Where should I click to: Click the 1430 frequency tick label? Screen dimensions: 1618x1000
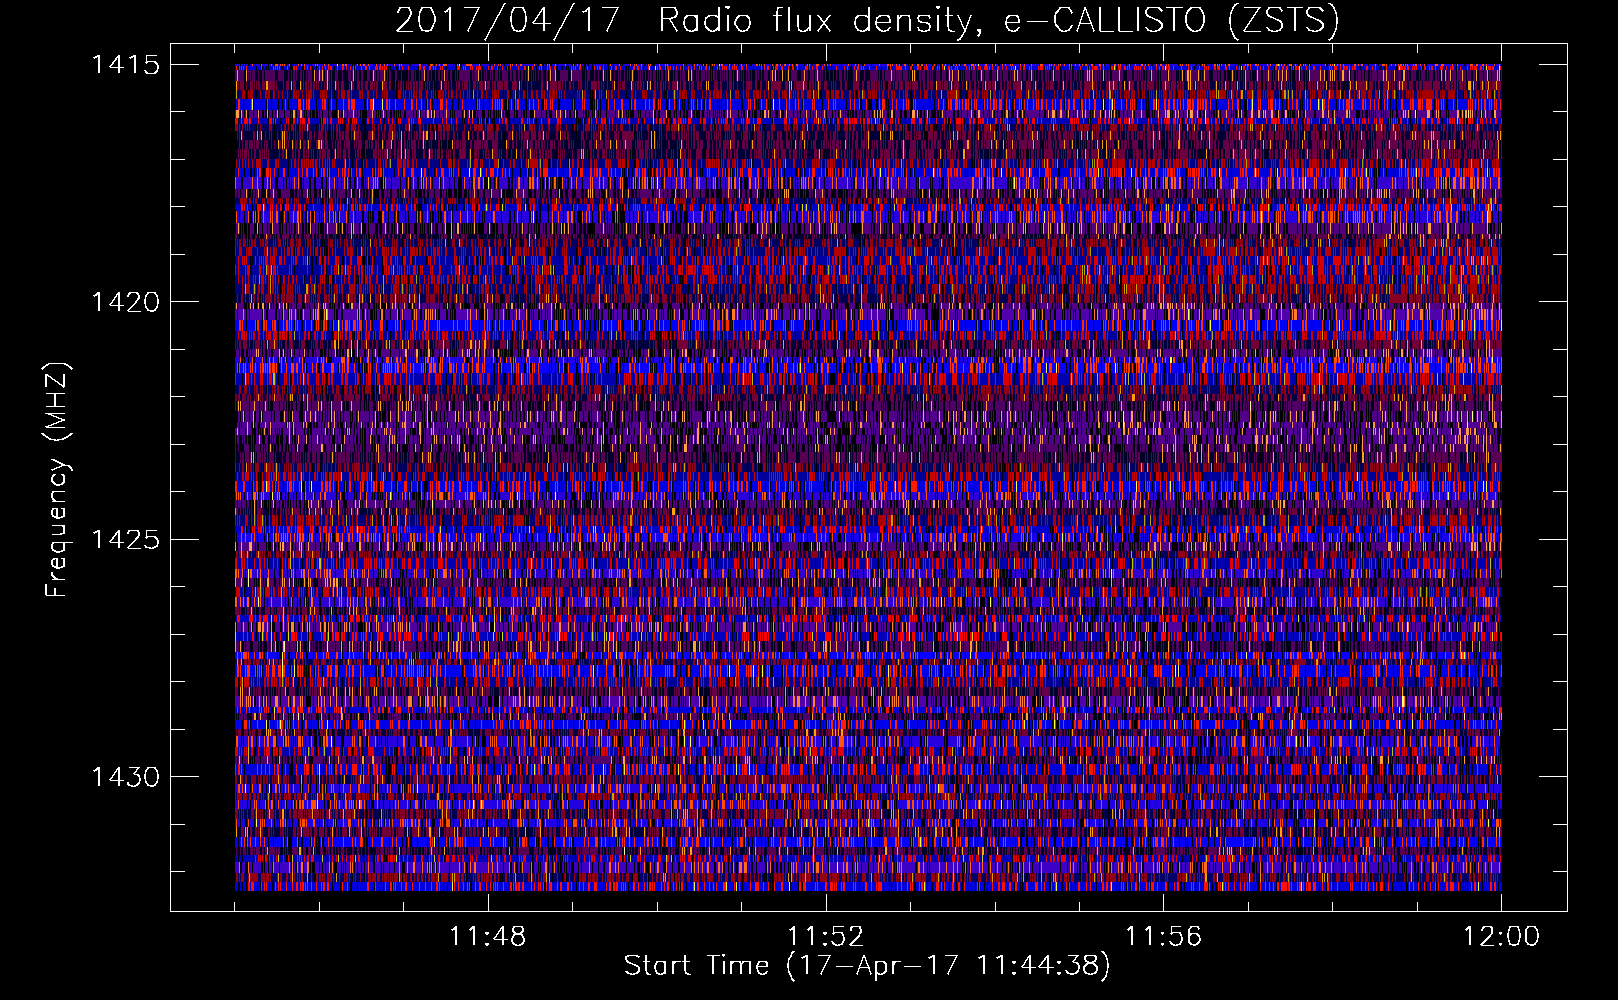(x=126, y=777)
